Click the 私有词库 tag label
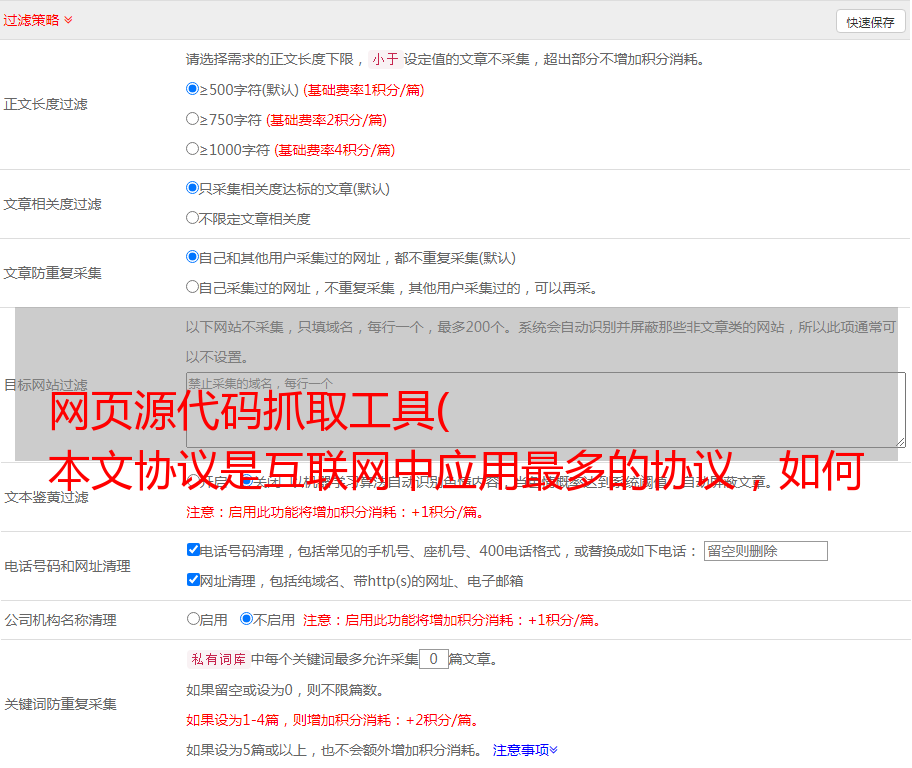 click(216, 659)
